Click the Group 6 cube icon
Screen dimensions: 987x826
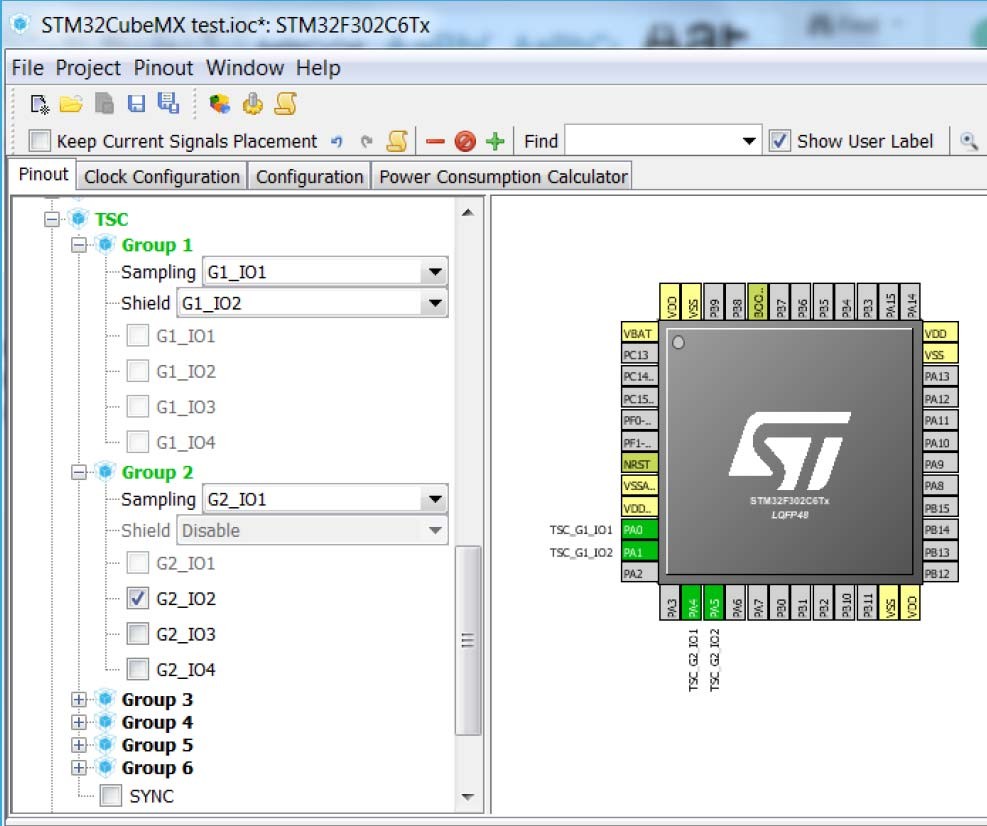click(x=106, y=767)
